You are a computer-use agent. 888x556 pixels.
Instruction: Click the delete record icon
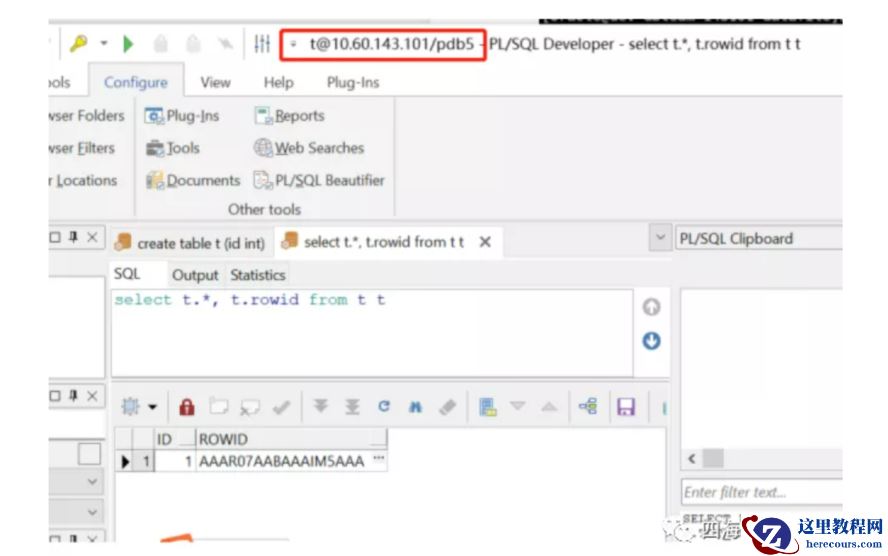click(x=250, y=407)
